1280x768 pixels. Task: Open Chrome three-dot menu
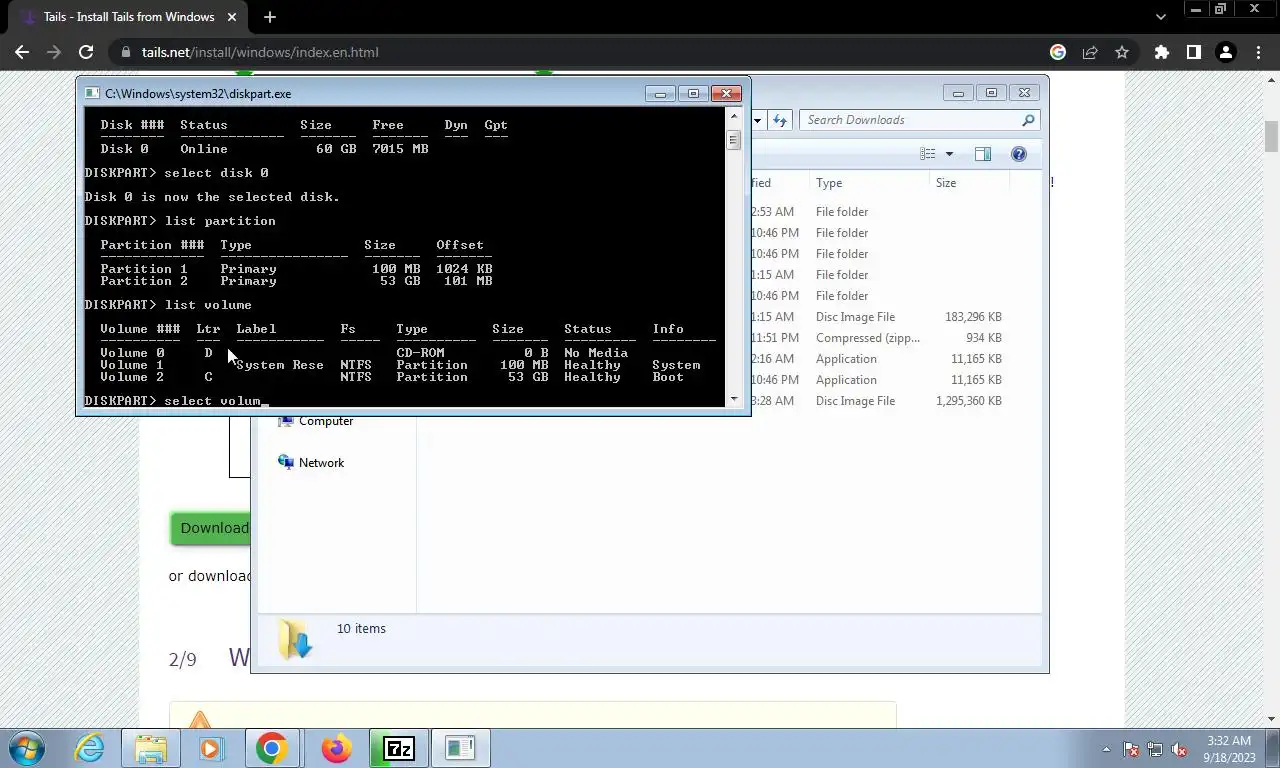point(1257,52)
